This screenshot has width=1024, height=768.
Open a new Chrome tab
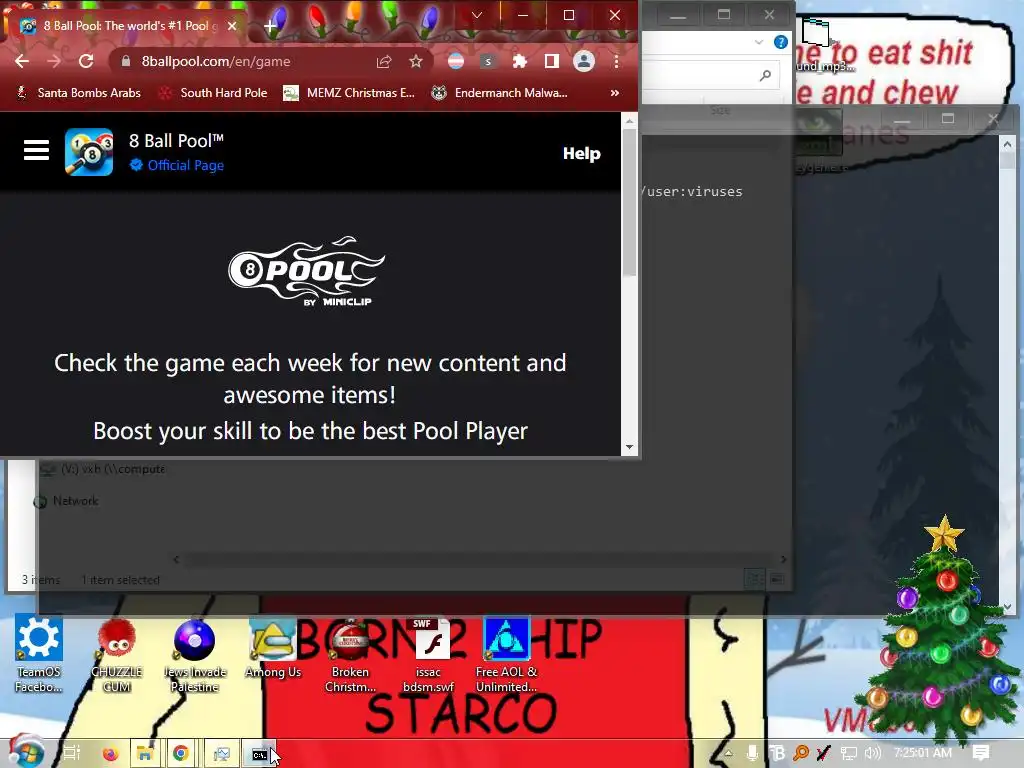pos(270,27)
